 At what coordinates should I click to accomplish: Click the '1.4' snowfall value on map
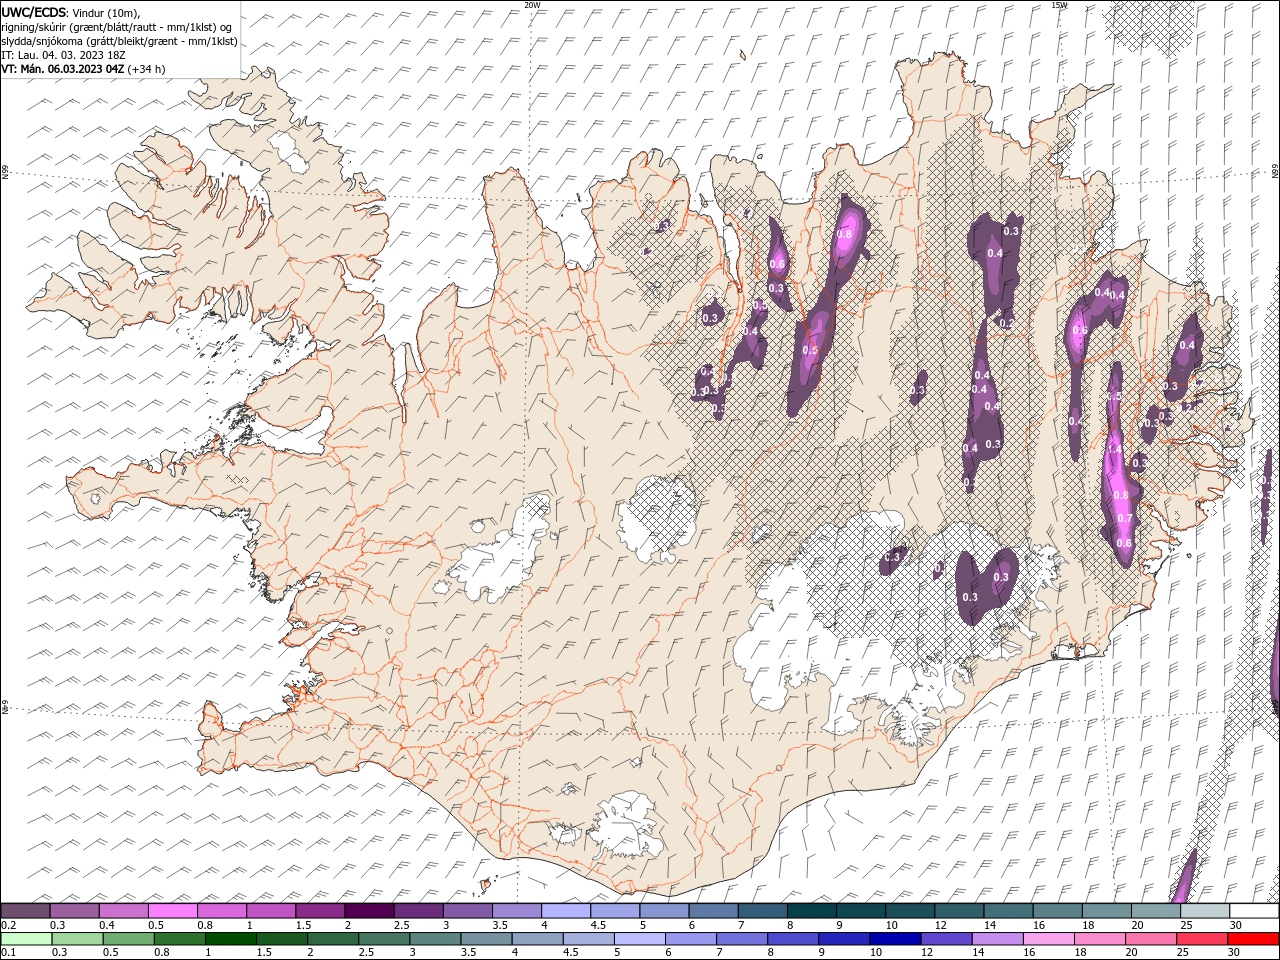(1114, 450)
